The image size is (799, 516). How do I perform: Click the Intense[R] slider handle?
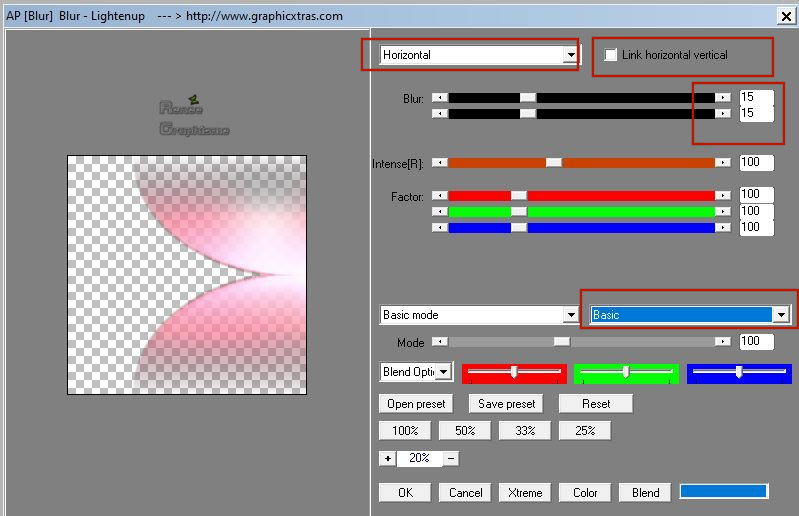pos(554,162)
